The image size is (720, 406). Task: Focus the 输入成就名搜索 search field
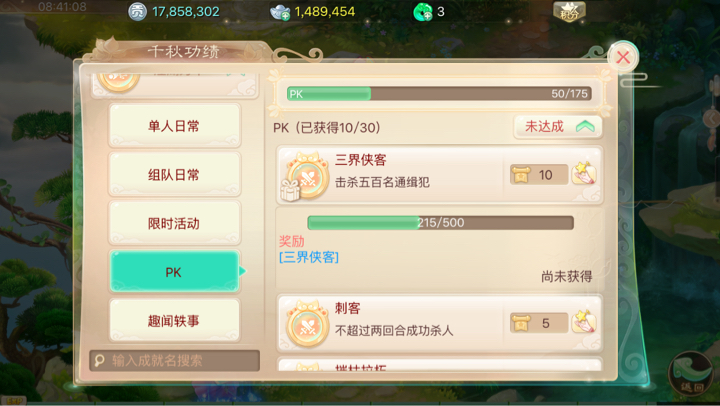tap(174, 361)
